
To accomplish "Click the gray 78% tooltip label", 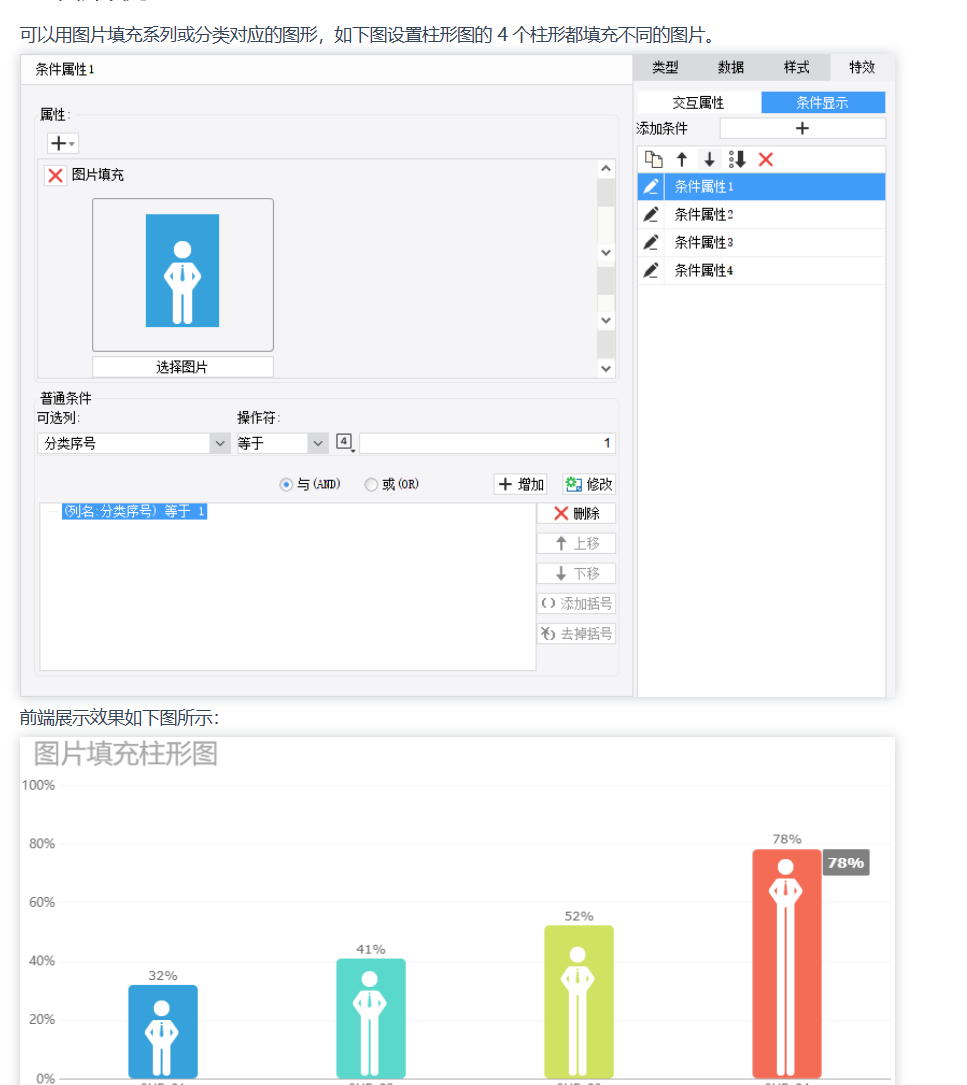I will click(x=846, y=863).
